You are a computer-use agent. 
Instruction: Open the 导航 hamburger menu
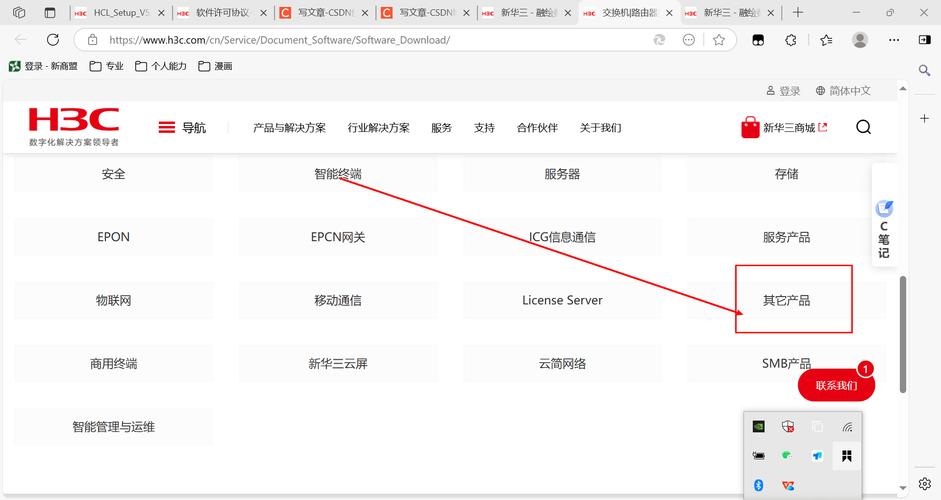pos(181,127)
